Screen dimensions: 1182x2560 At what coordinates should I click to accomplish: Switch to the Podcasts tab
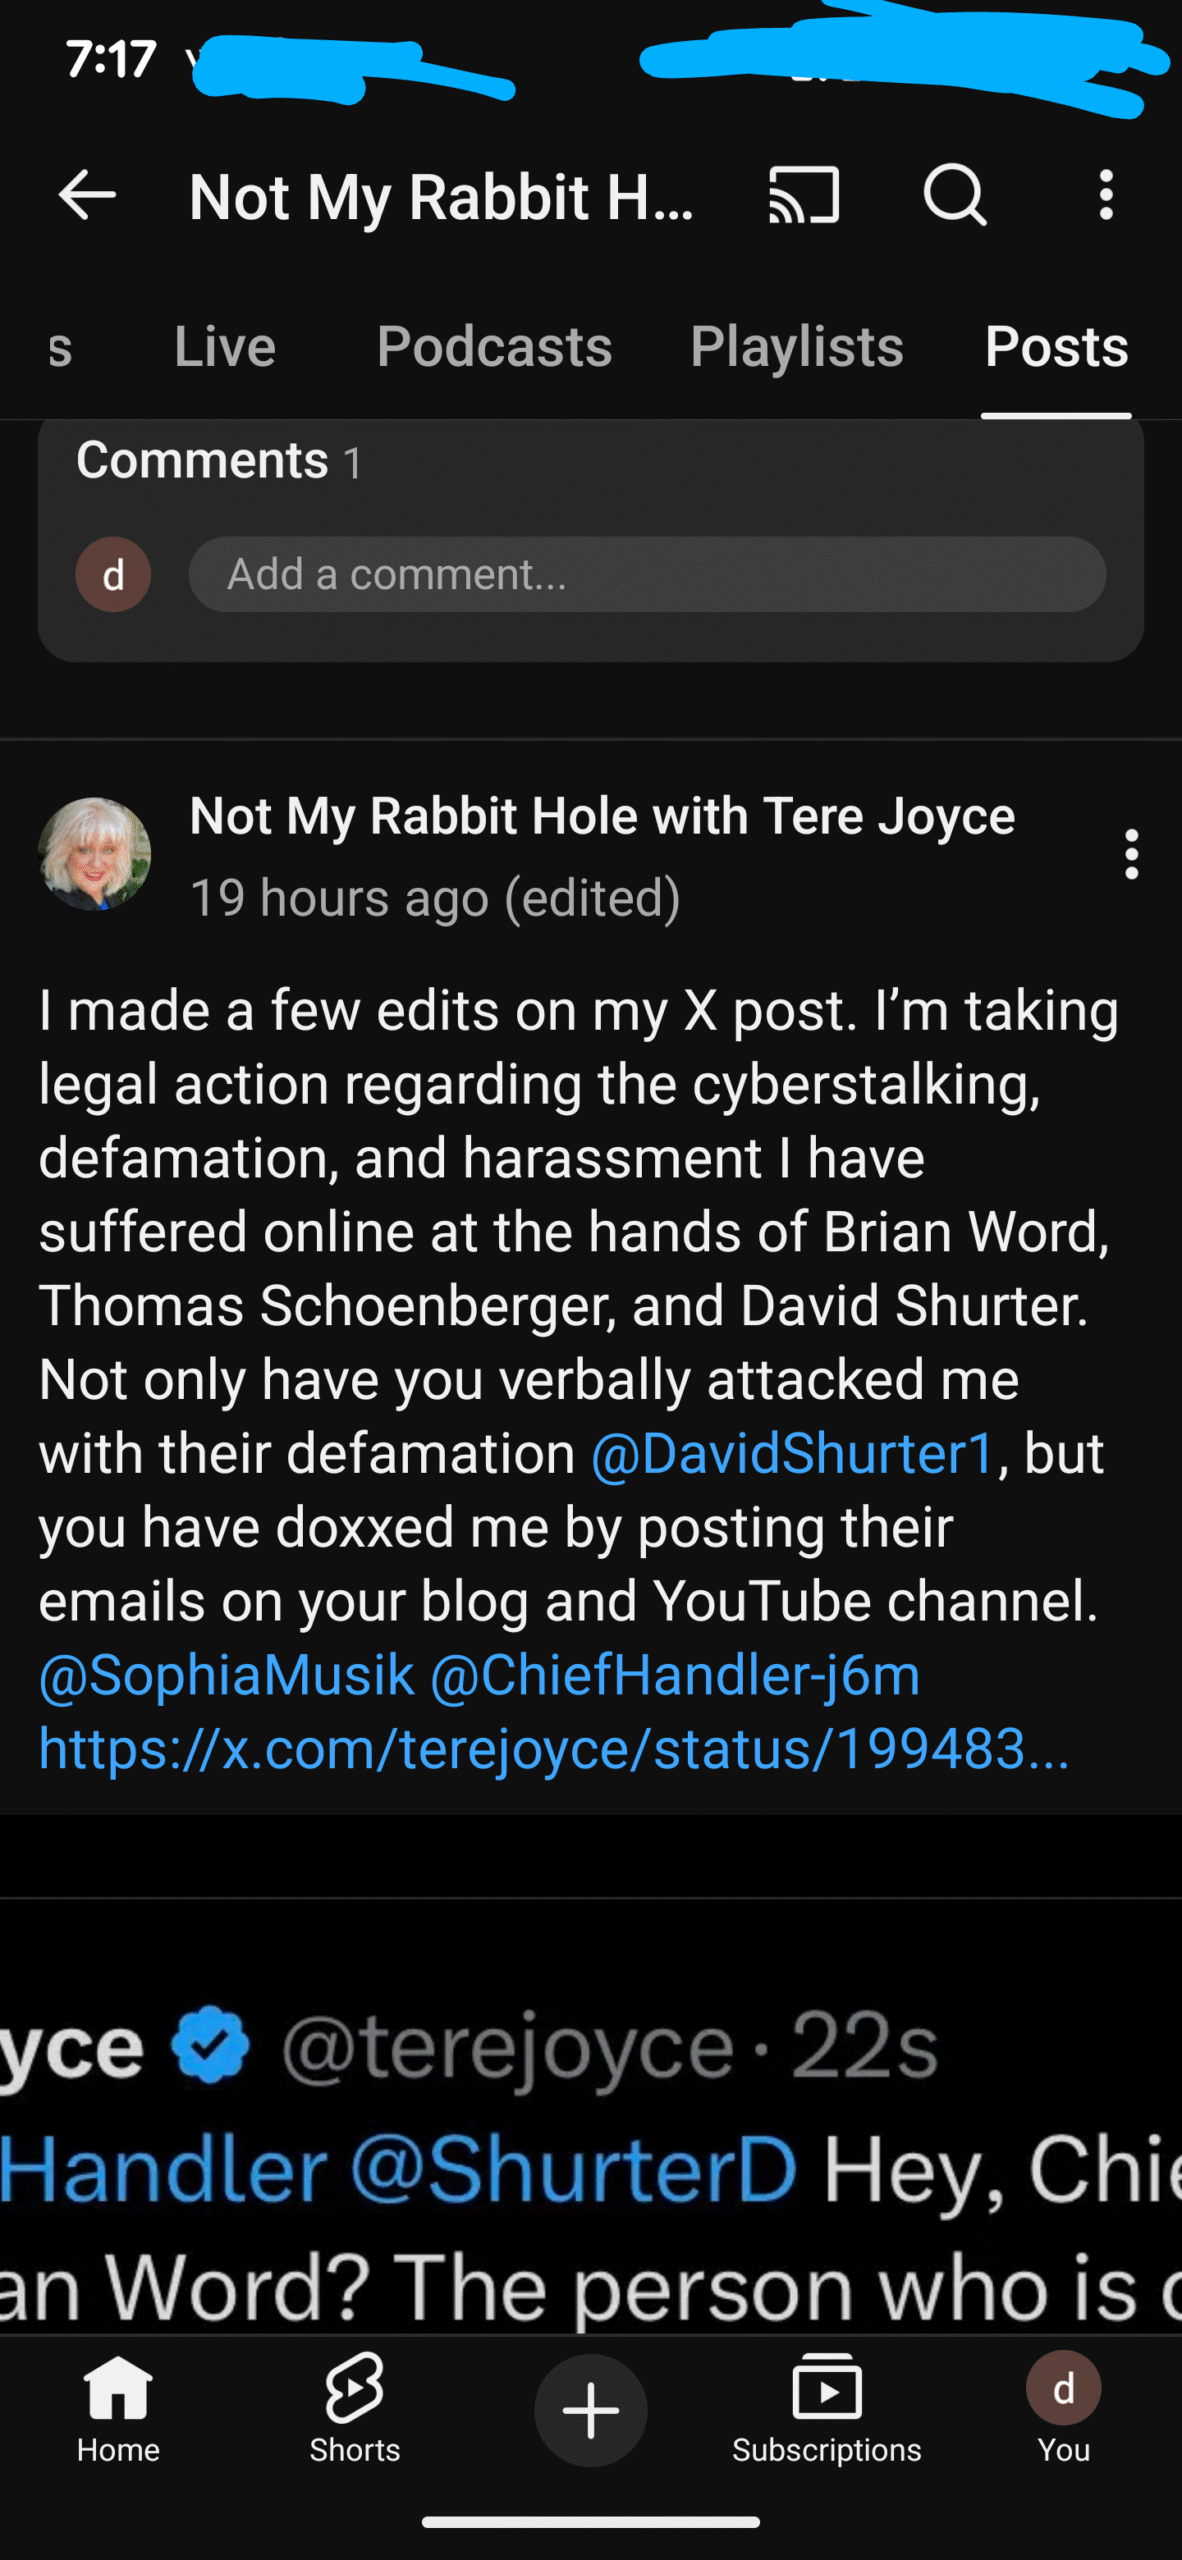click(x=494, y=347)
